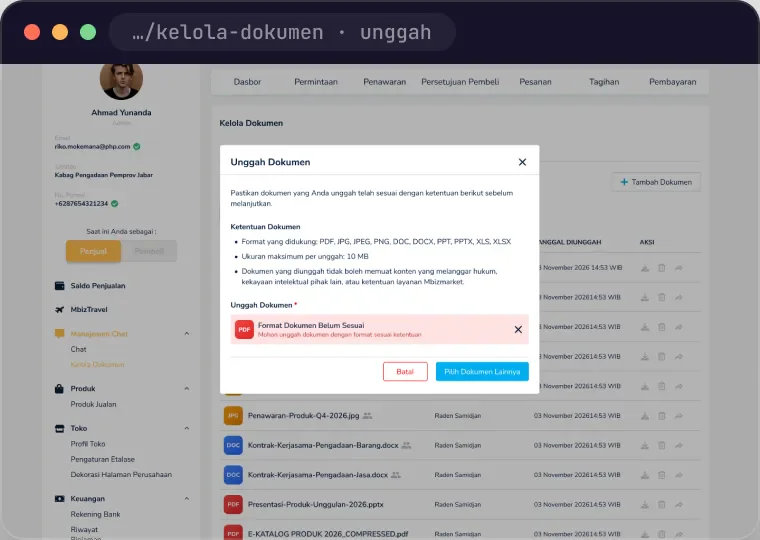This screenshot has width=760, height=540.
Task: Click the Saldo Penjualan wallet icon
Action: (60, 286)
